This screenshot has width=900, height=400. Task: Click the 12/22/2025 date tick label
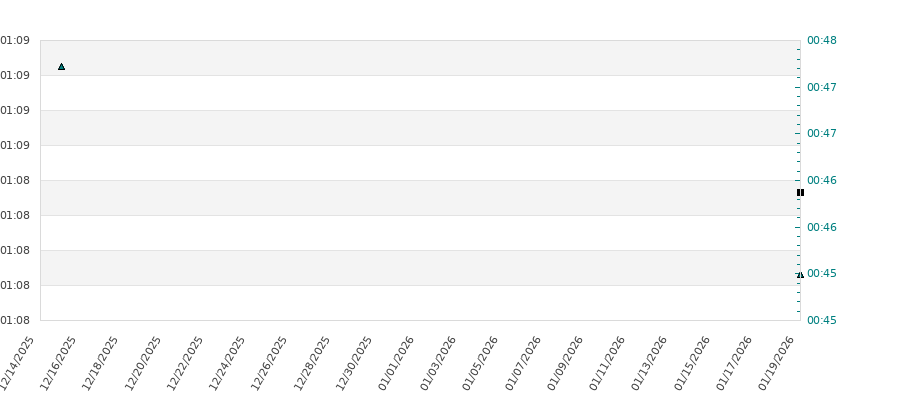coord(188,362)
